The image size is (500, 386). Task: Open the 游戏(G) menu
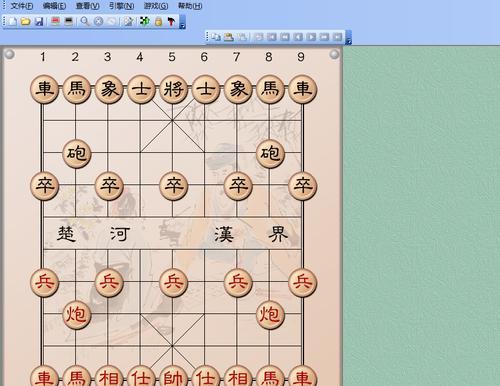pos(156,6)
